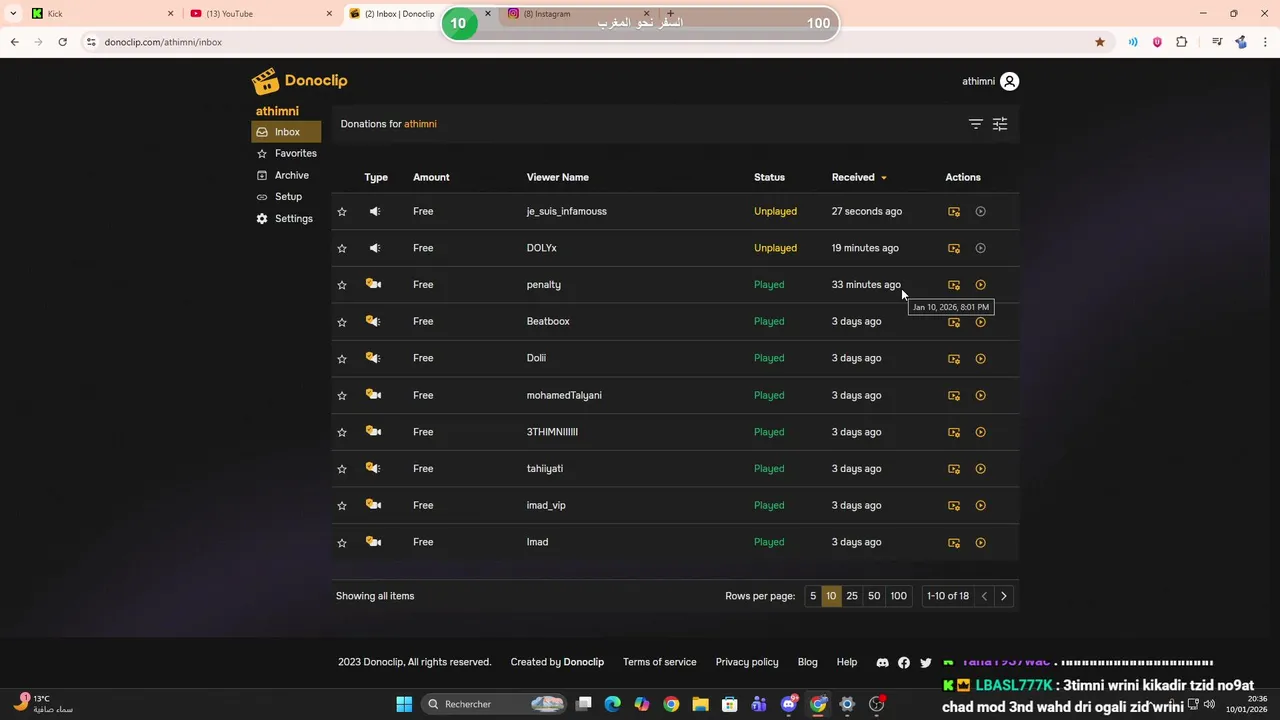Image resolution: width=1280 pixels, height=720 pixels.
Task: Reload the page with refresh button
Action: tap(62, 42)
